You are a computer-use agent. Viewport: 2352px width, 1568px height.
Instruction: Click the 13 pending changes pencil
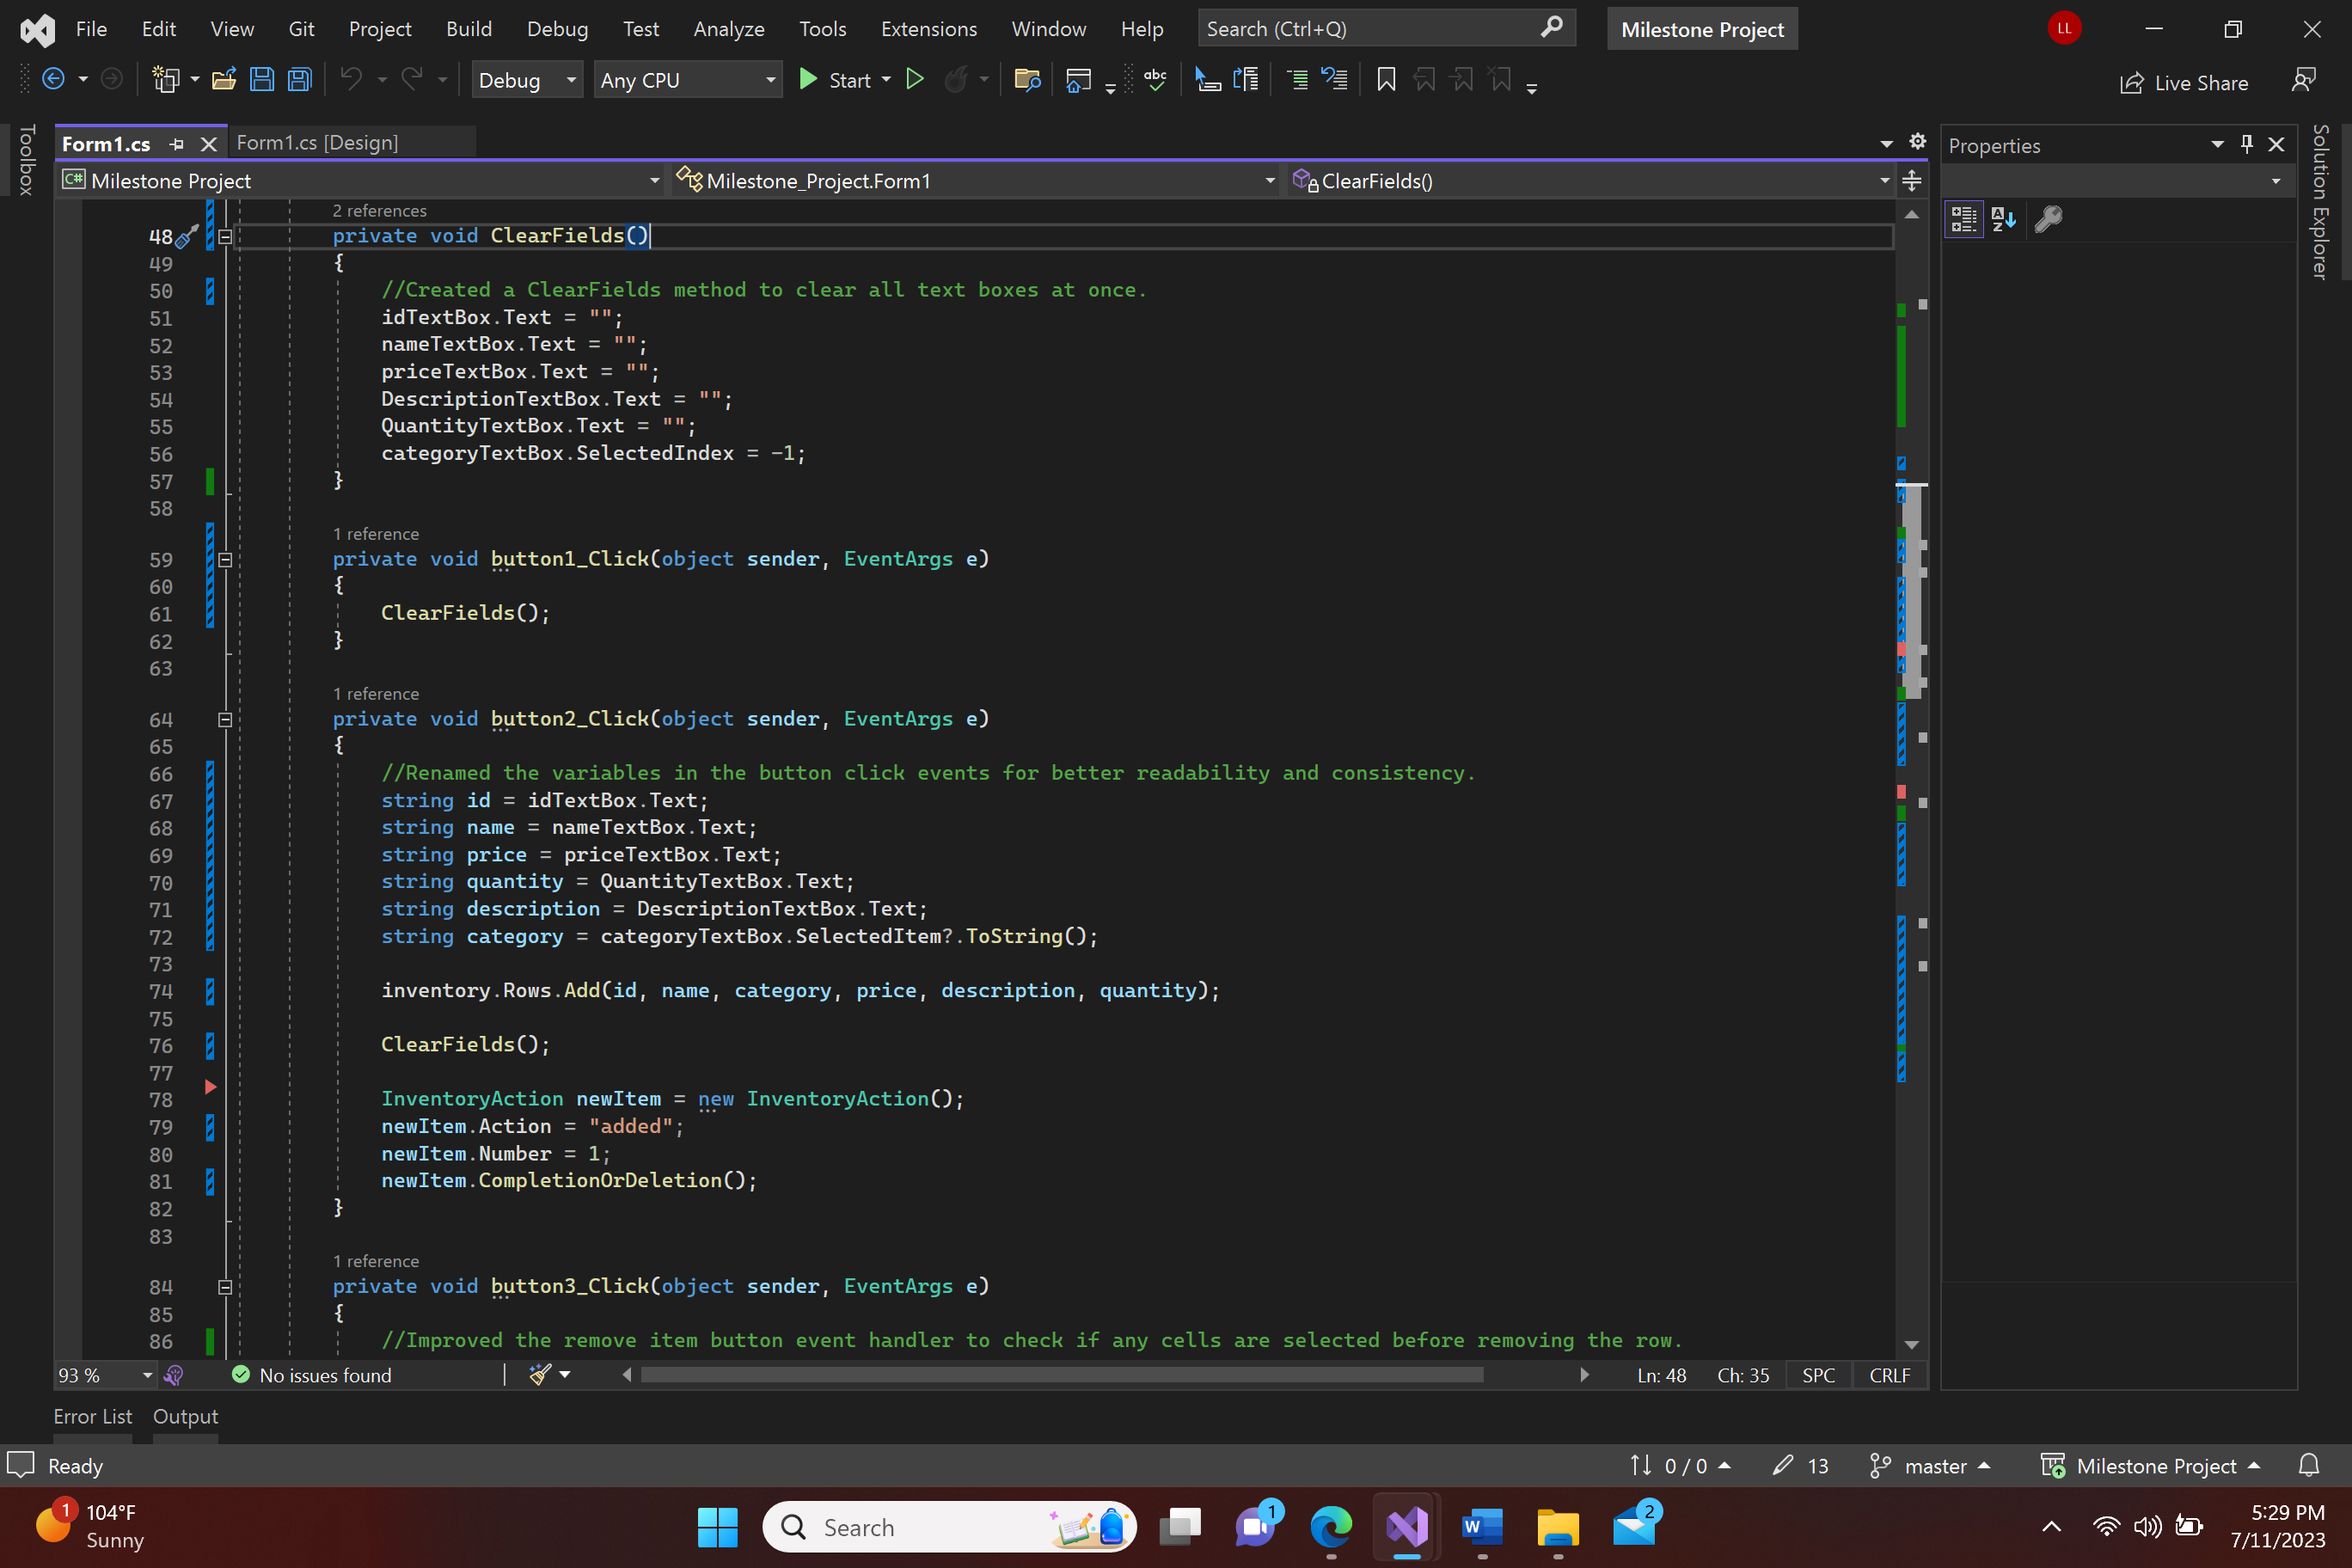1800,1466
